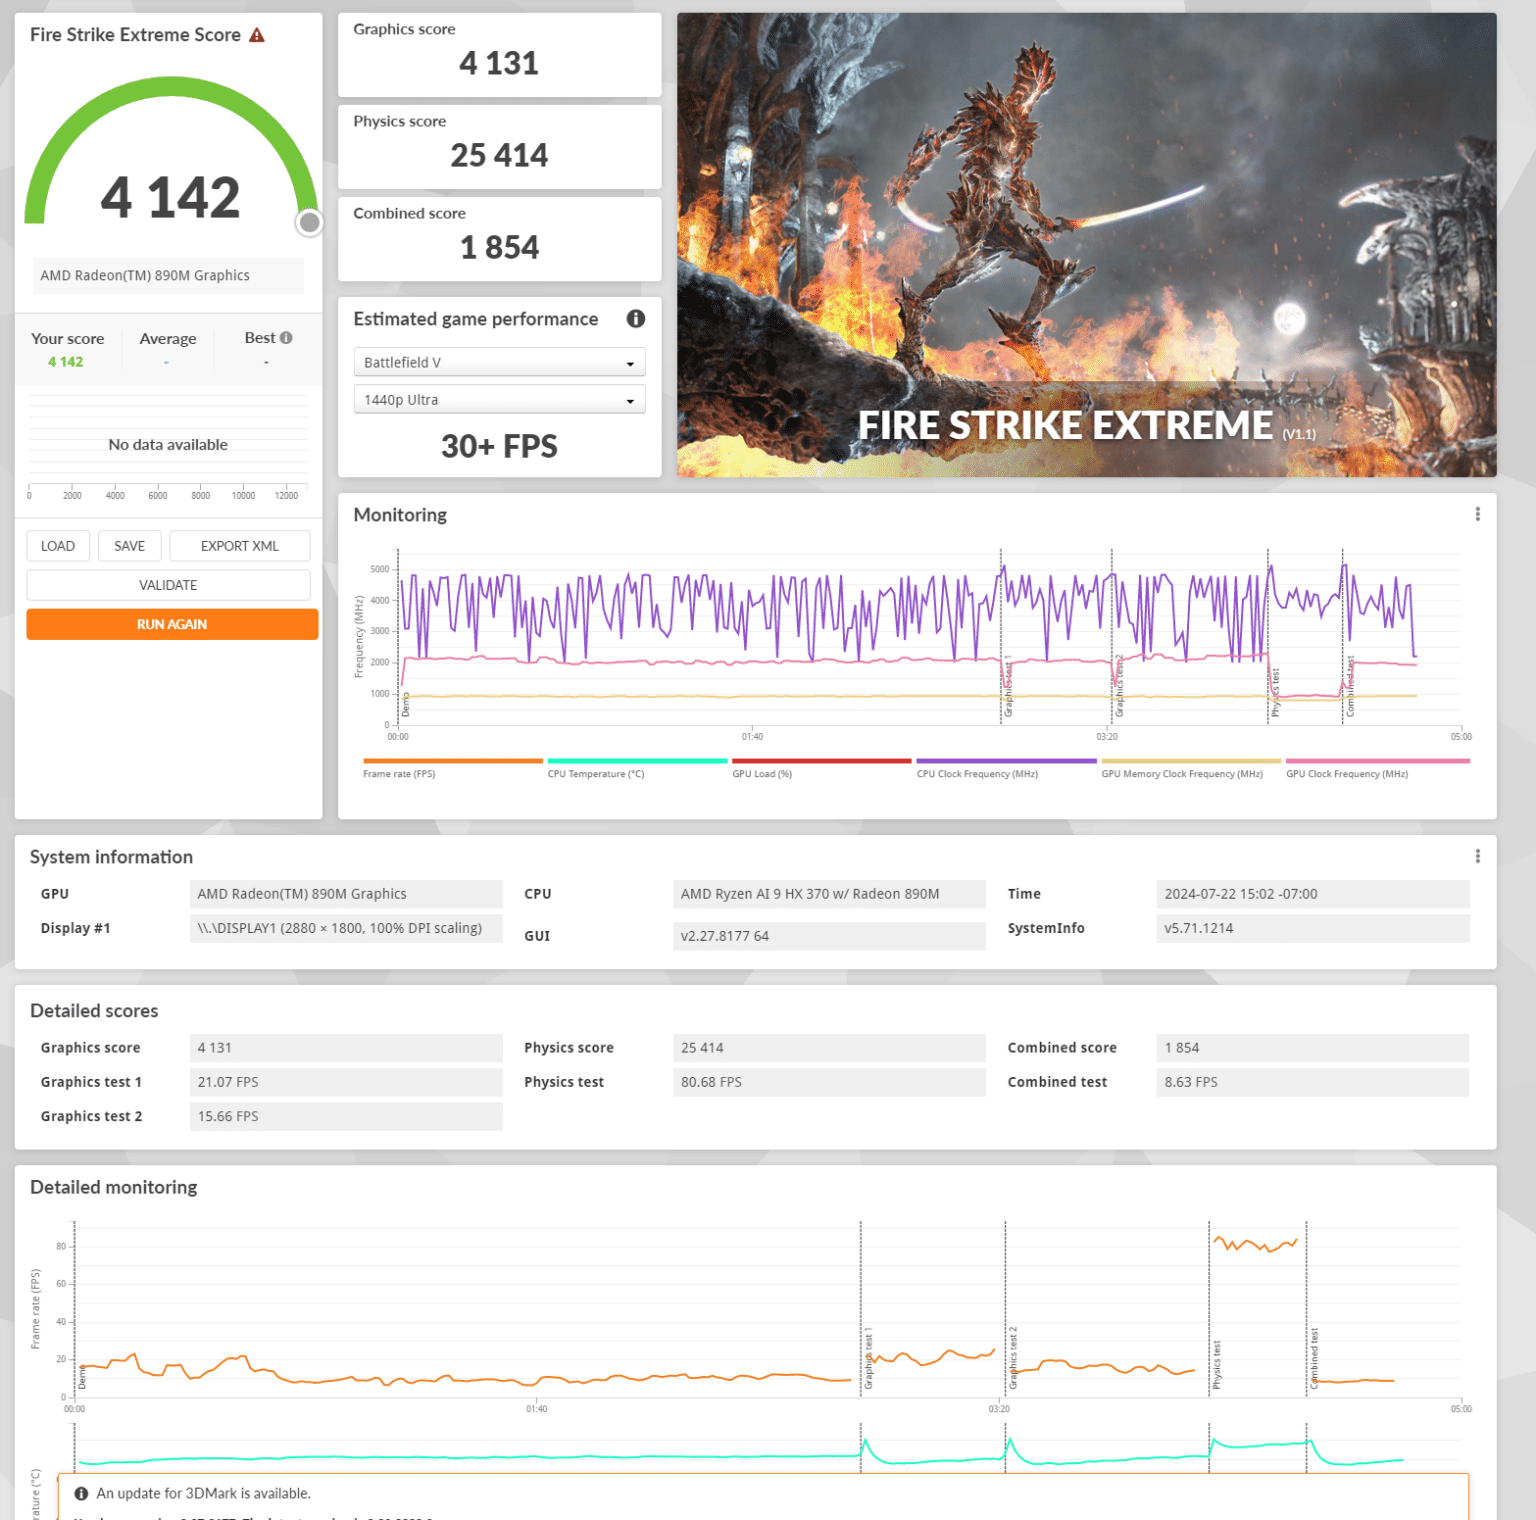The height and width of the screenshot is (1520, 1536).
Task: Click the Combined score card
Action: point(499,239)
